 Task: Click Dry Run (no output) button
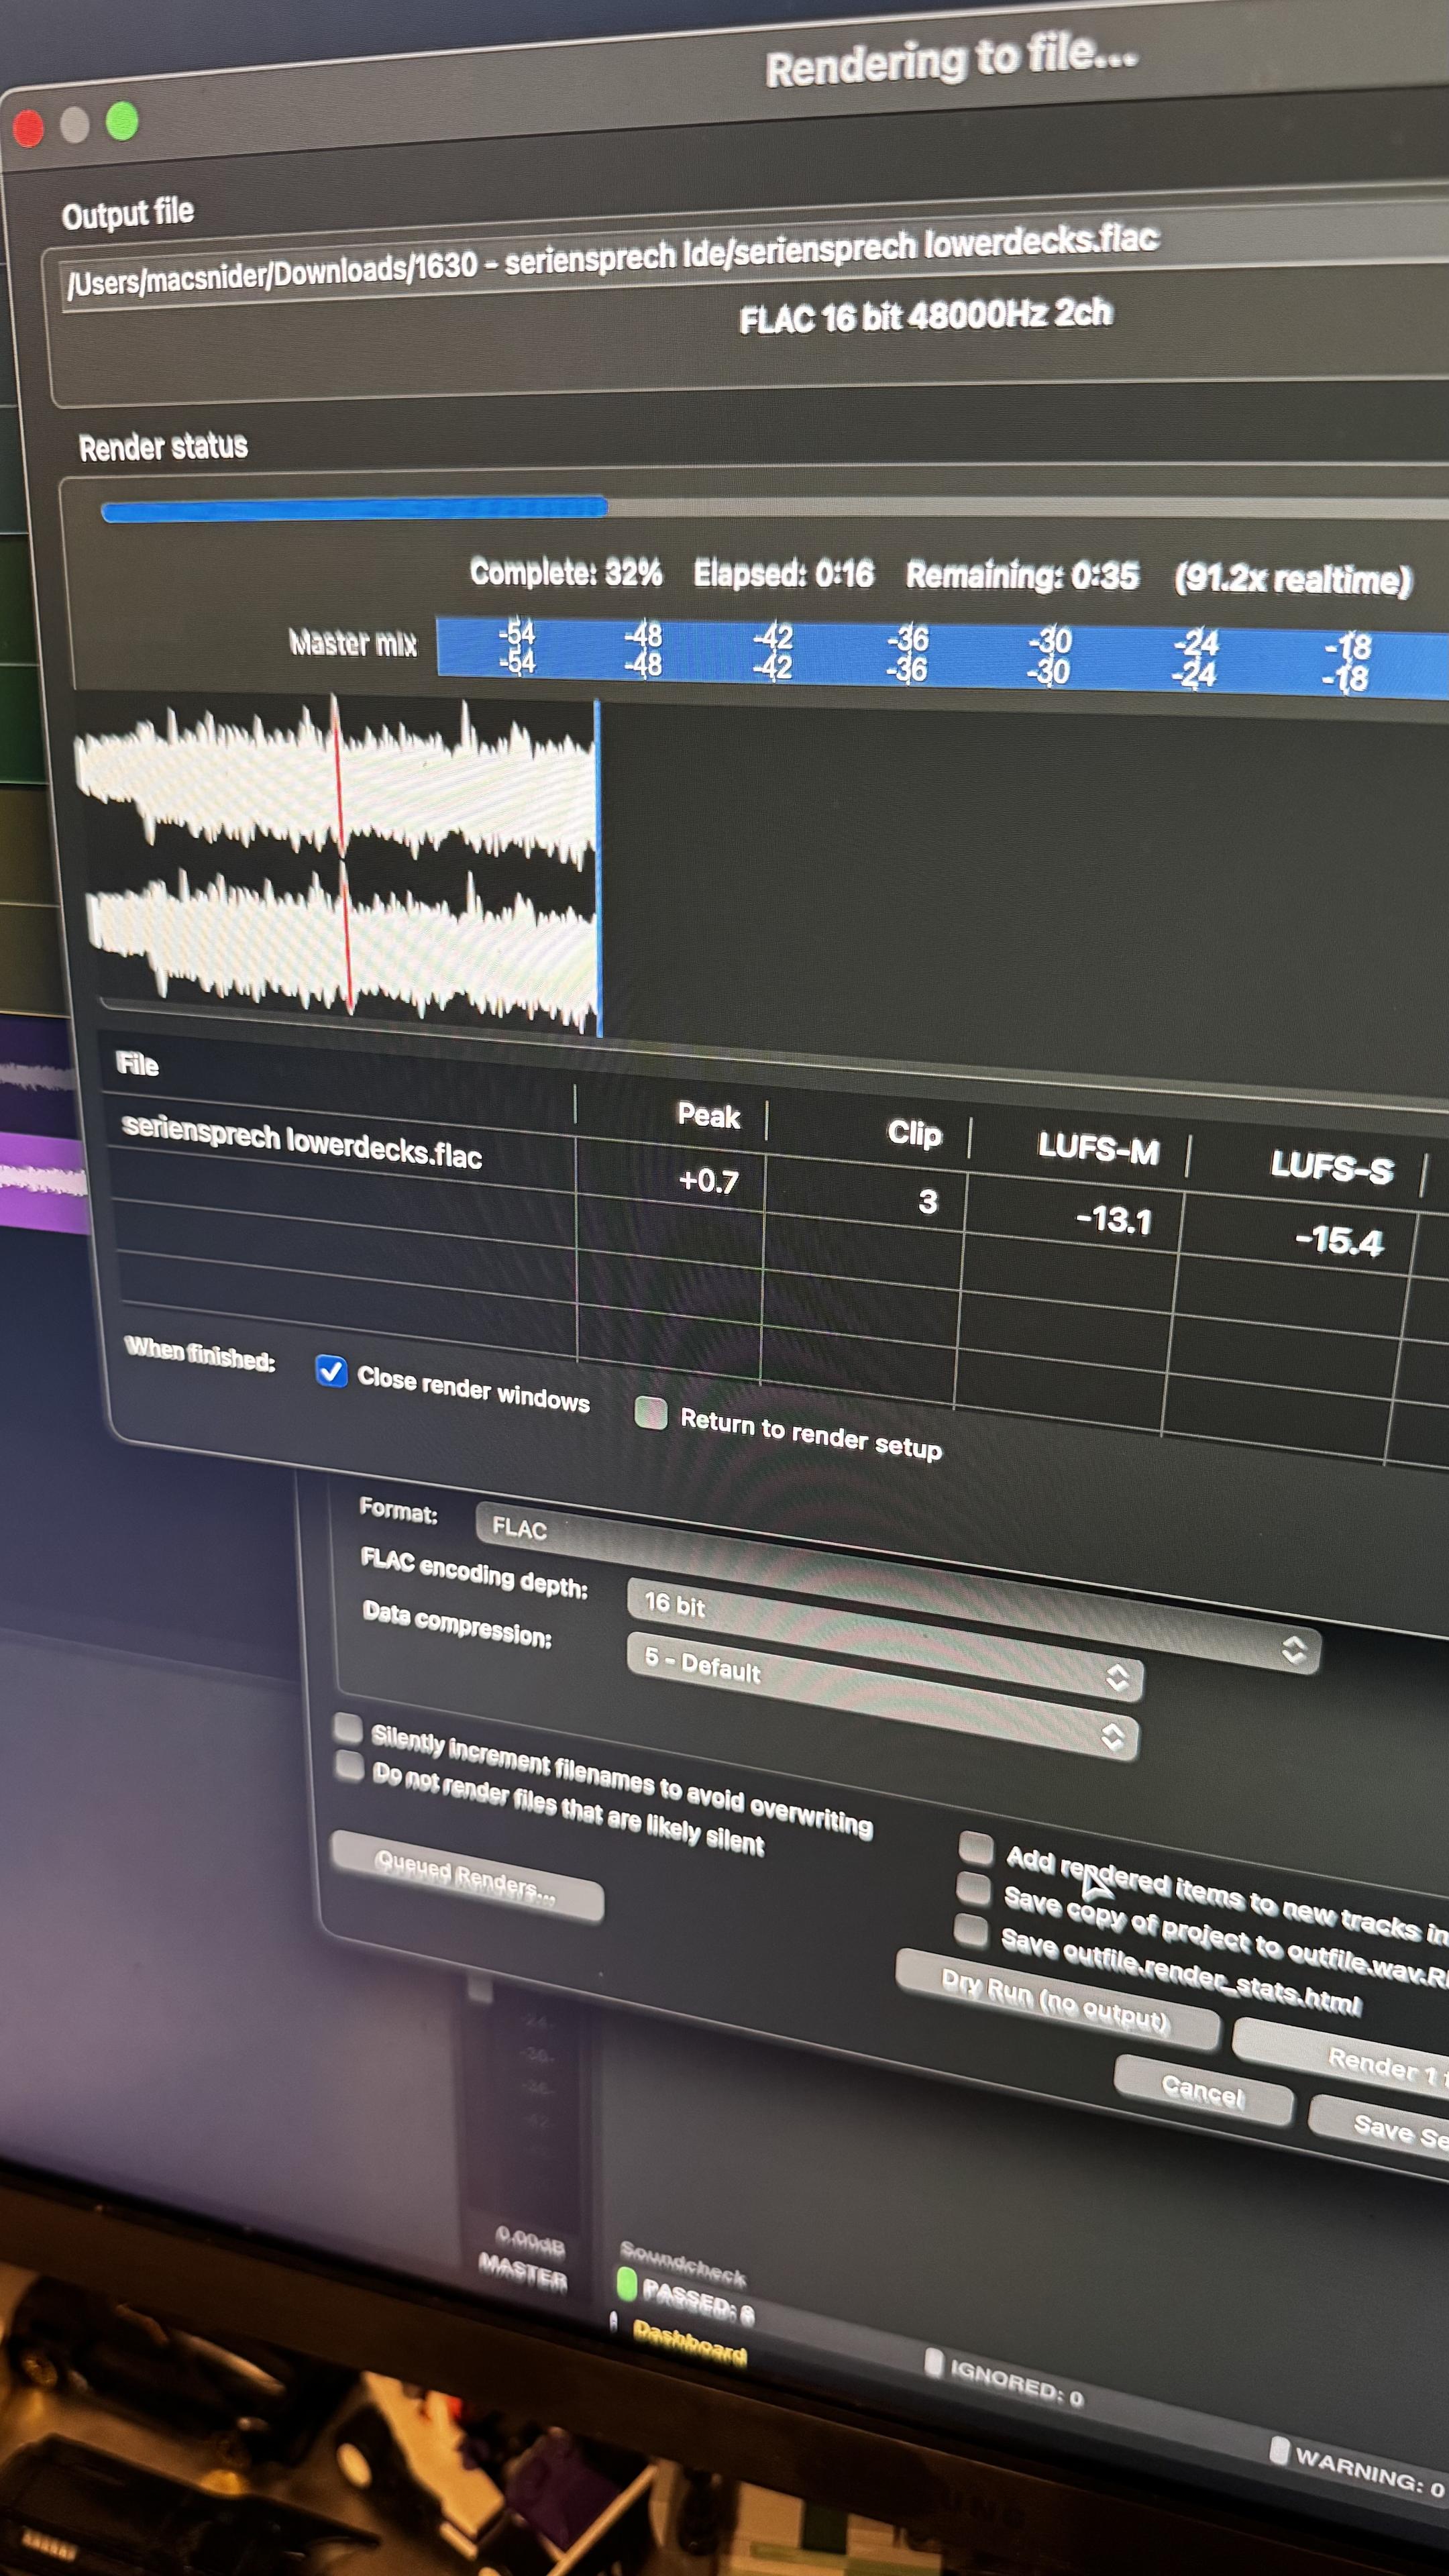click(1057, 2000)
